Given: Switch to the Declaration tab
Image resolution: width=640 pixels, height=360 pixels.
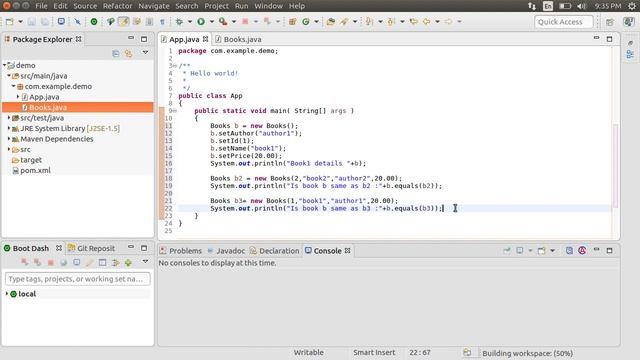Looking at the screenshot, I should coord(275,251).
